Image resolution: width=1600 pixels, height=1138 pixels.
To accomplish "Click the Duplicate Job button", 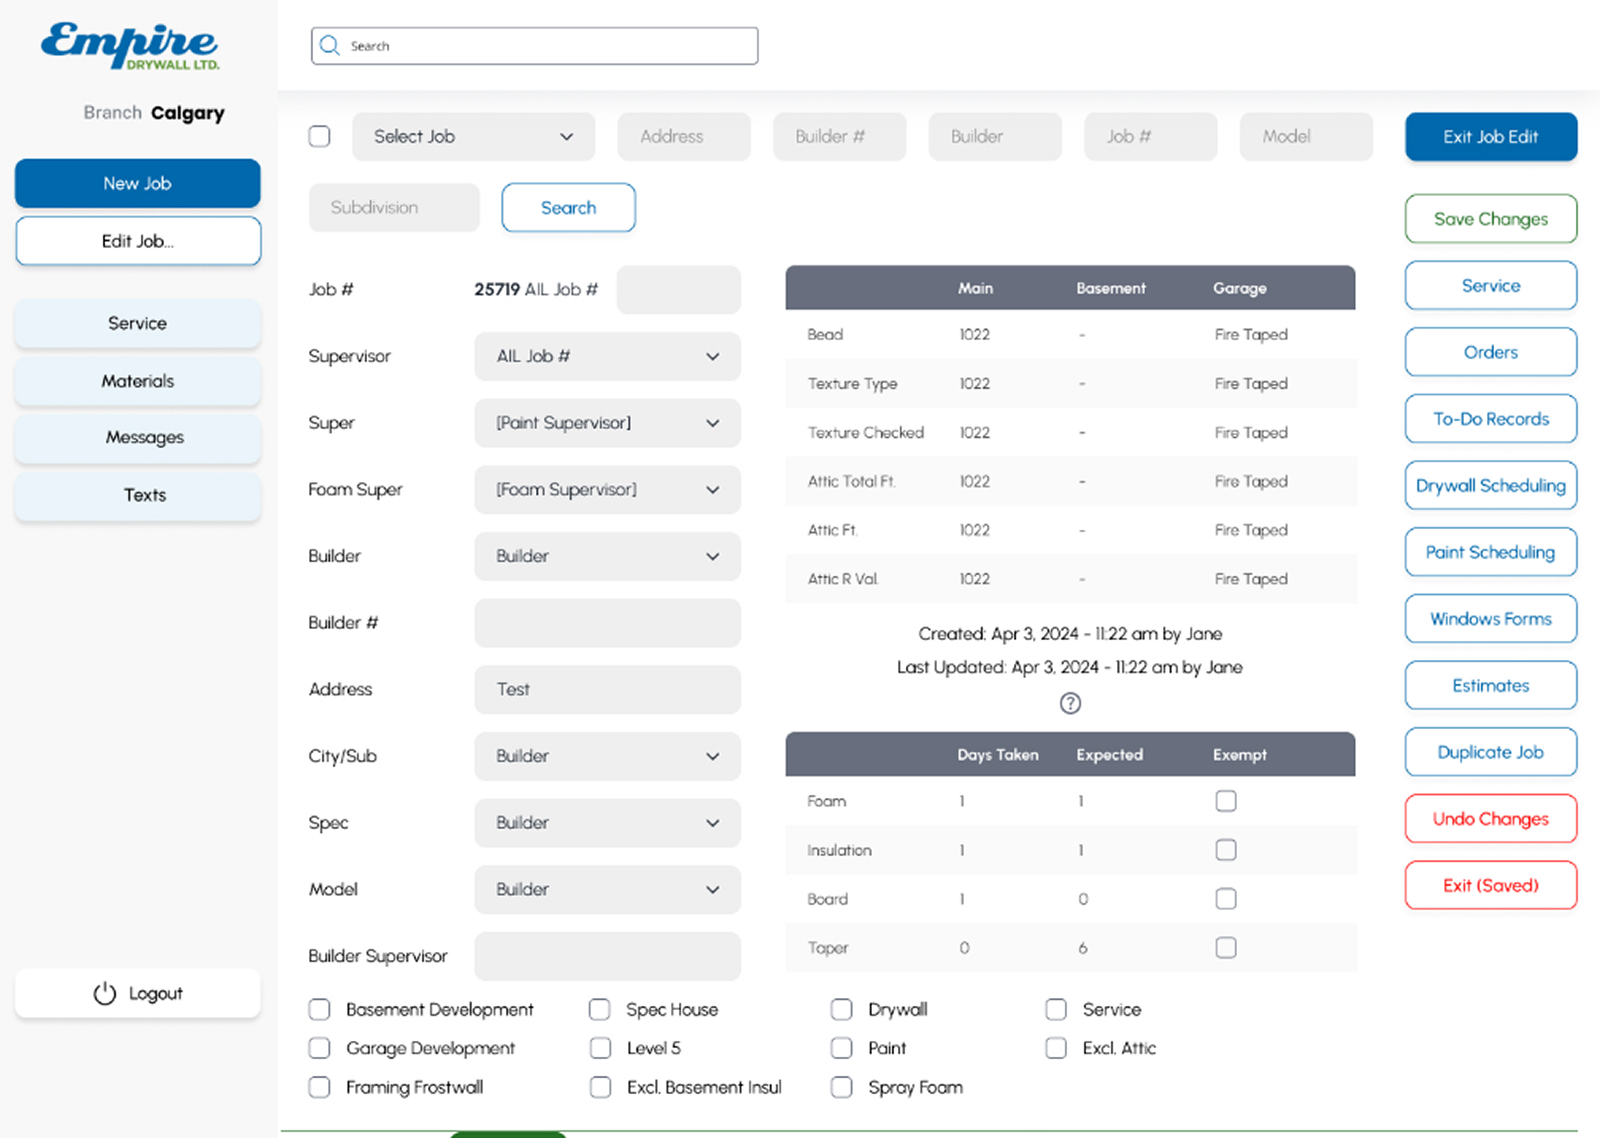I will 1490,752.
